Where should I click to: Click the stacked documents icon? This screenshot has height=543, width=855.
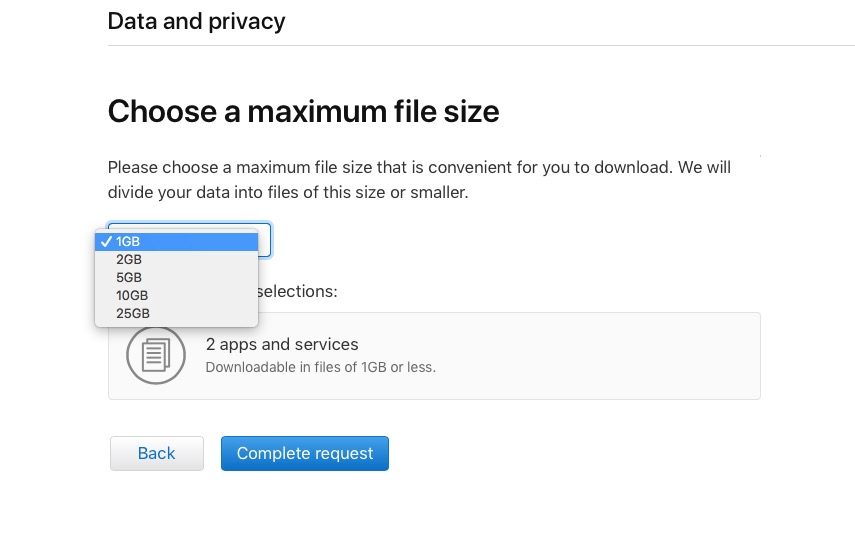point(156,354)
